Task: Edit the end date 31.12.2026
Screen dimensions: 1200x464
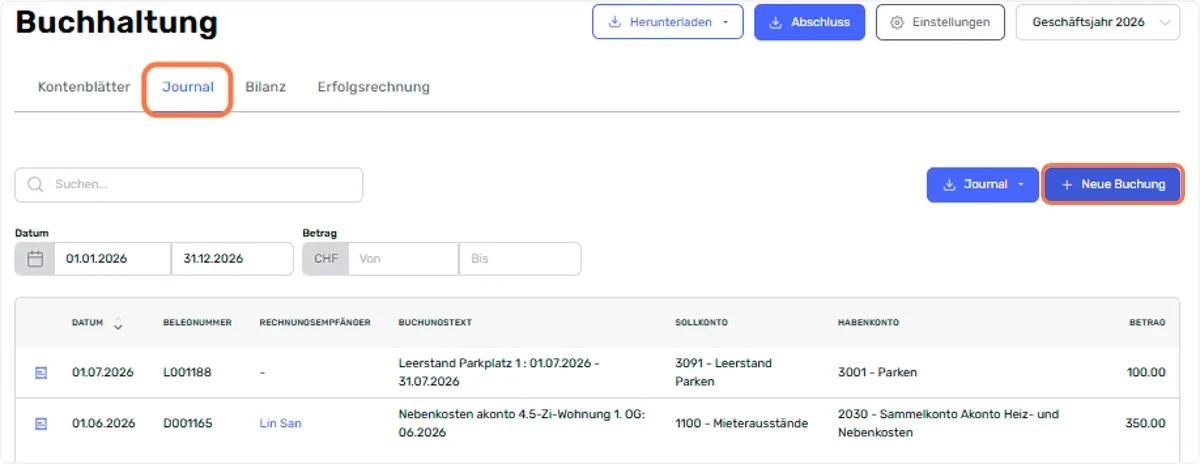Action: (232, 259)
